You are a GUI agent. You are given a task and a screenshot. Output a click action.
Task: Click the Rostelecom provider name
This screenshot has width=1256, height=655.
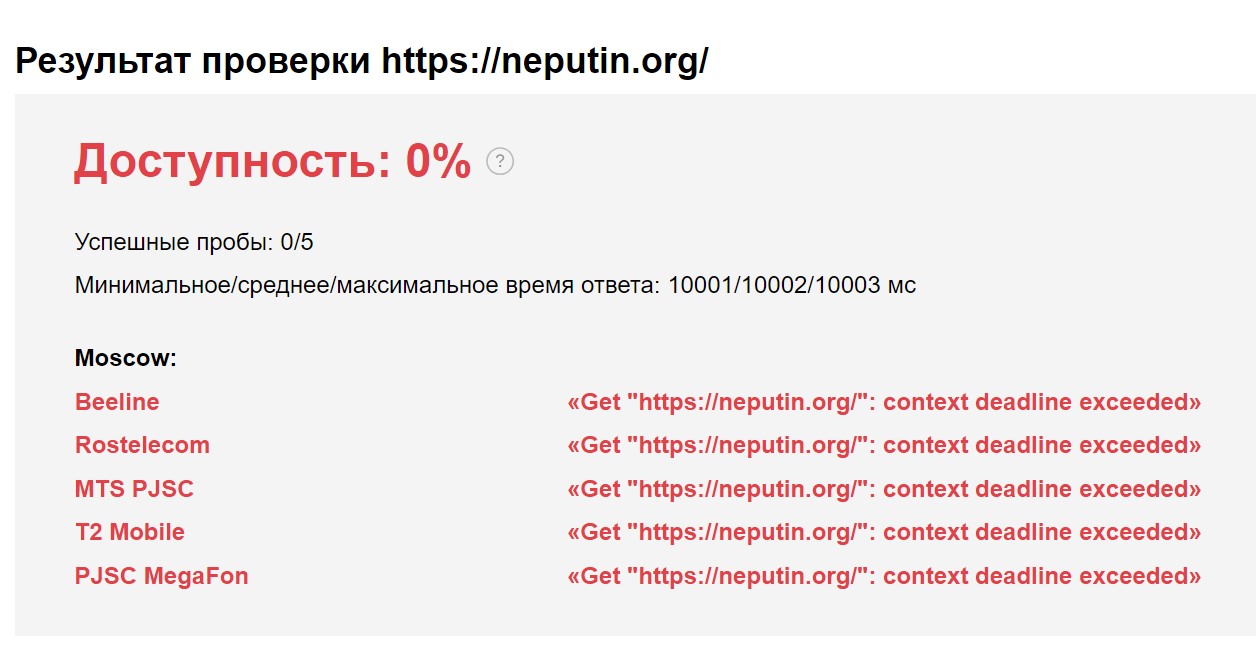(142, 445)
